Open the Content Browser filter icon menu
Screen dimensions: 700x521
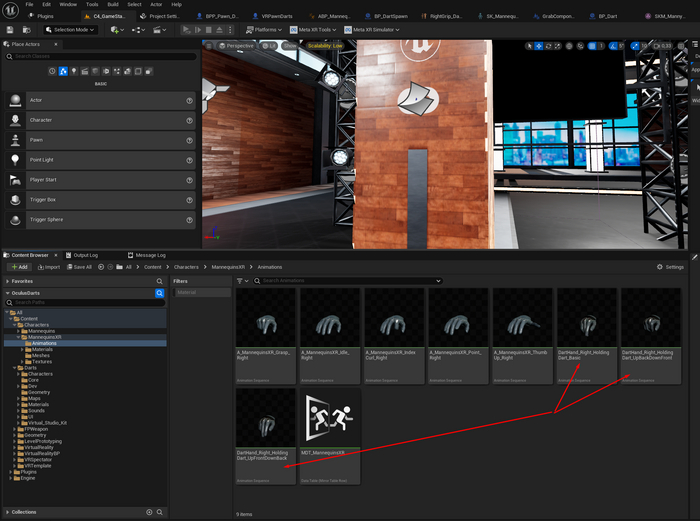[244, 282]
